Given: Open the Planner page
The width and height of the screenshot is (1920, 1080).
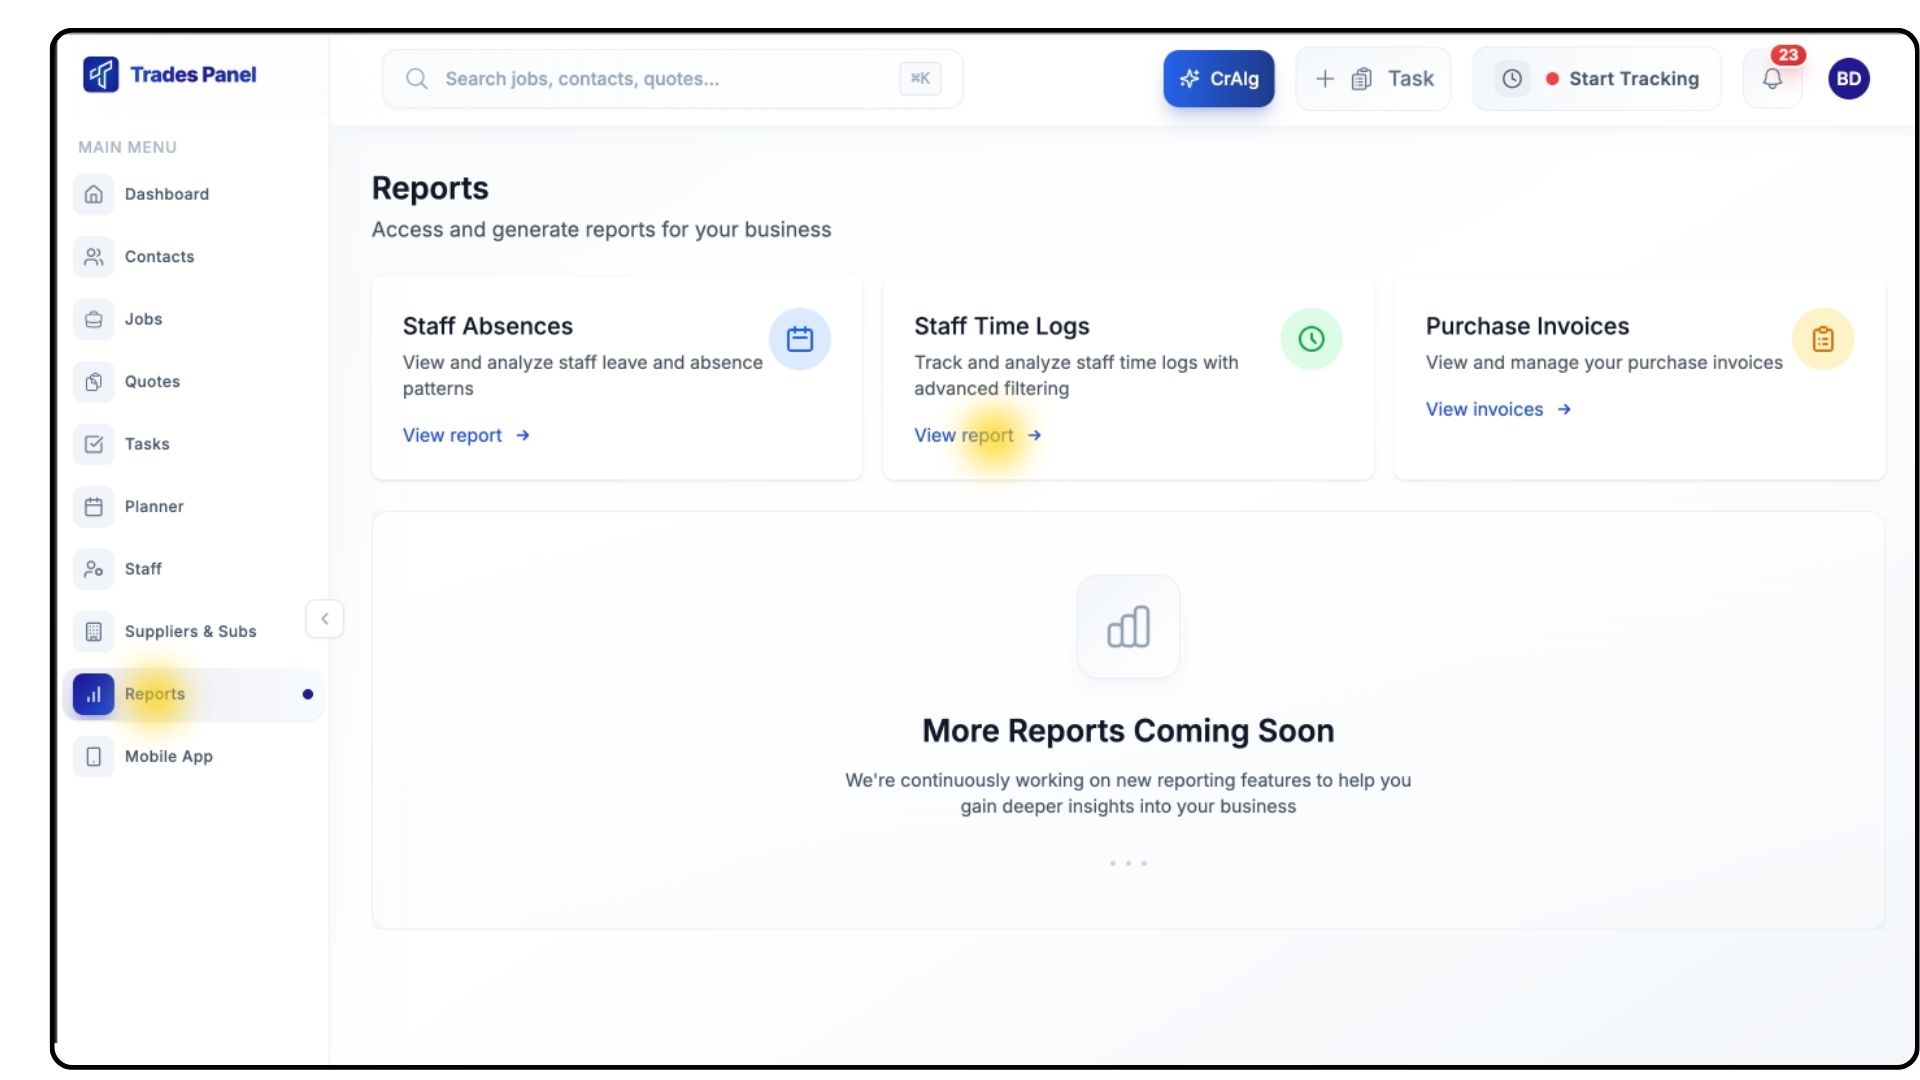Looking at the screenshot, I should click(154, 507).
